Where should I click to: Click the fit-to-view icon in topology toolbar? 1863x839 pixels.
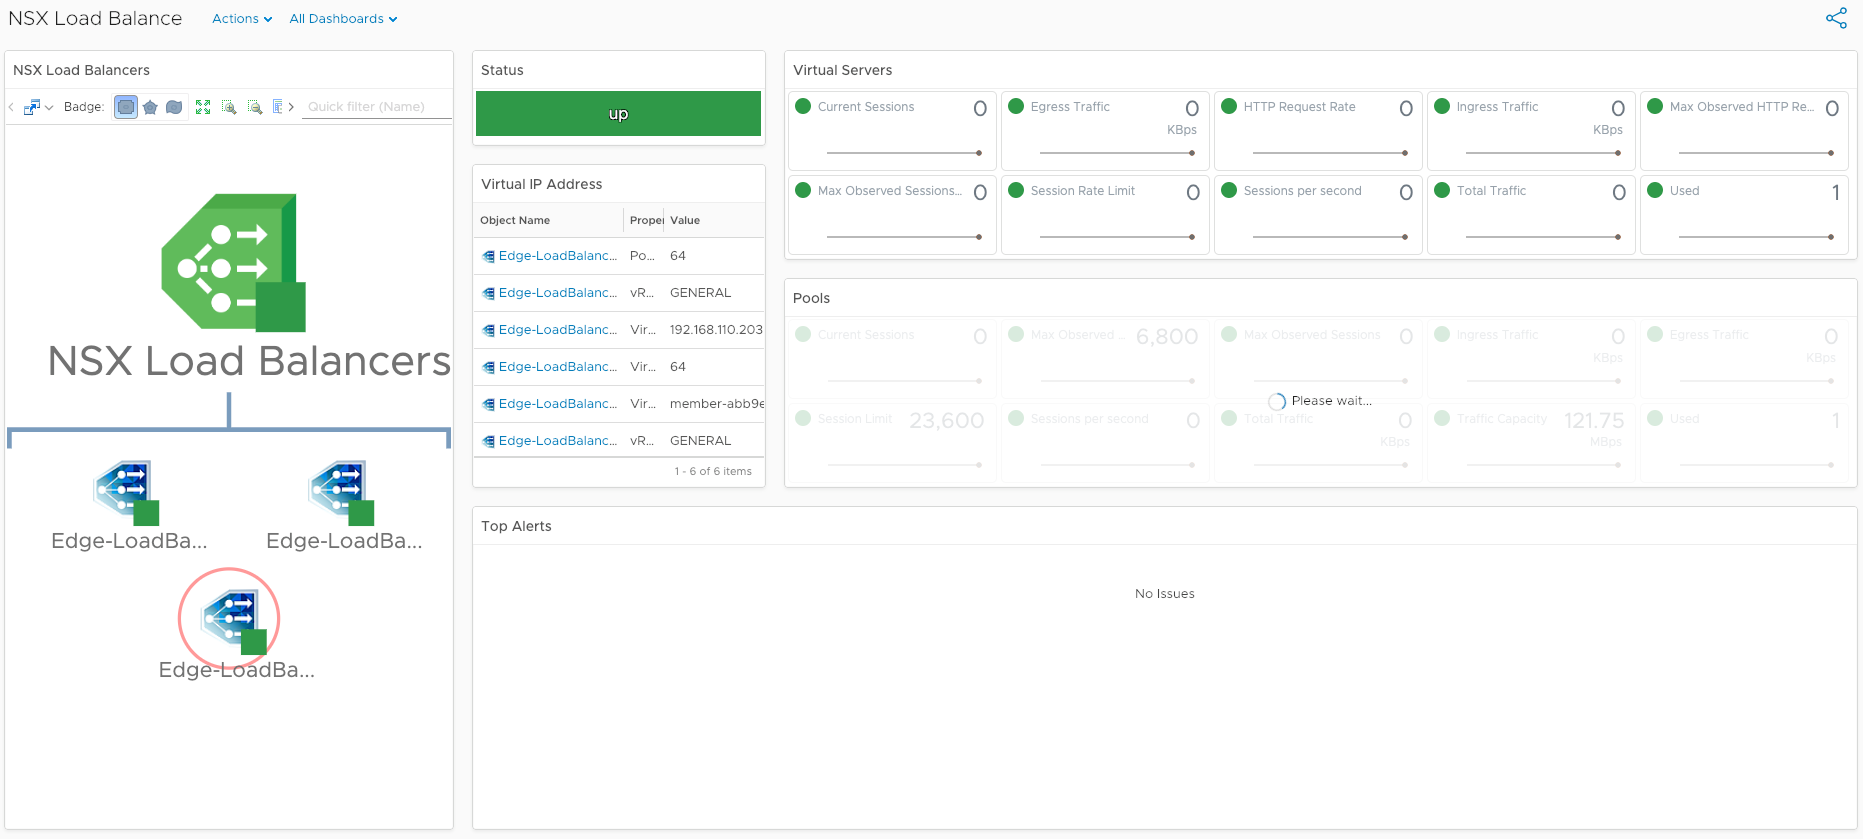(203, 107)
